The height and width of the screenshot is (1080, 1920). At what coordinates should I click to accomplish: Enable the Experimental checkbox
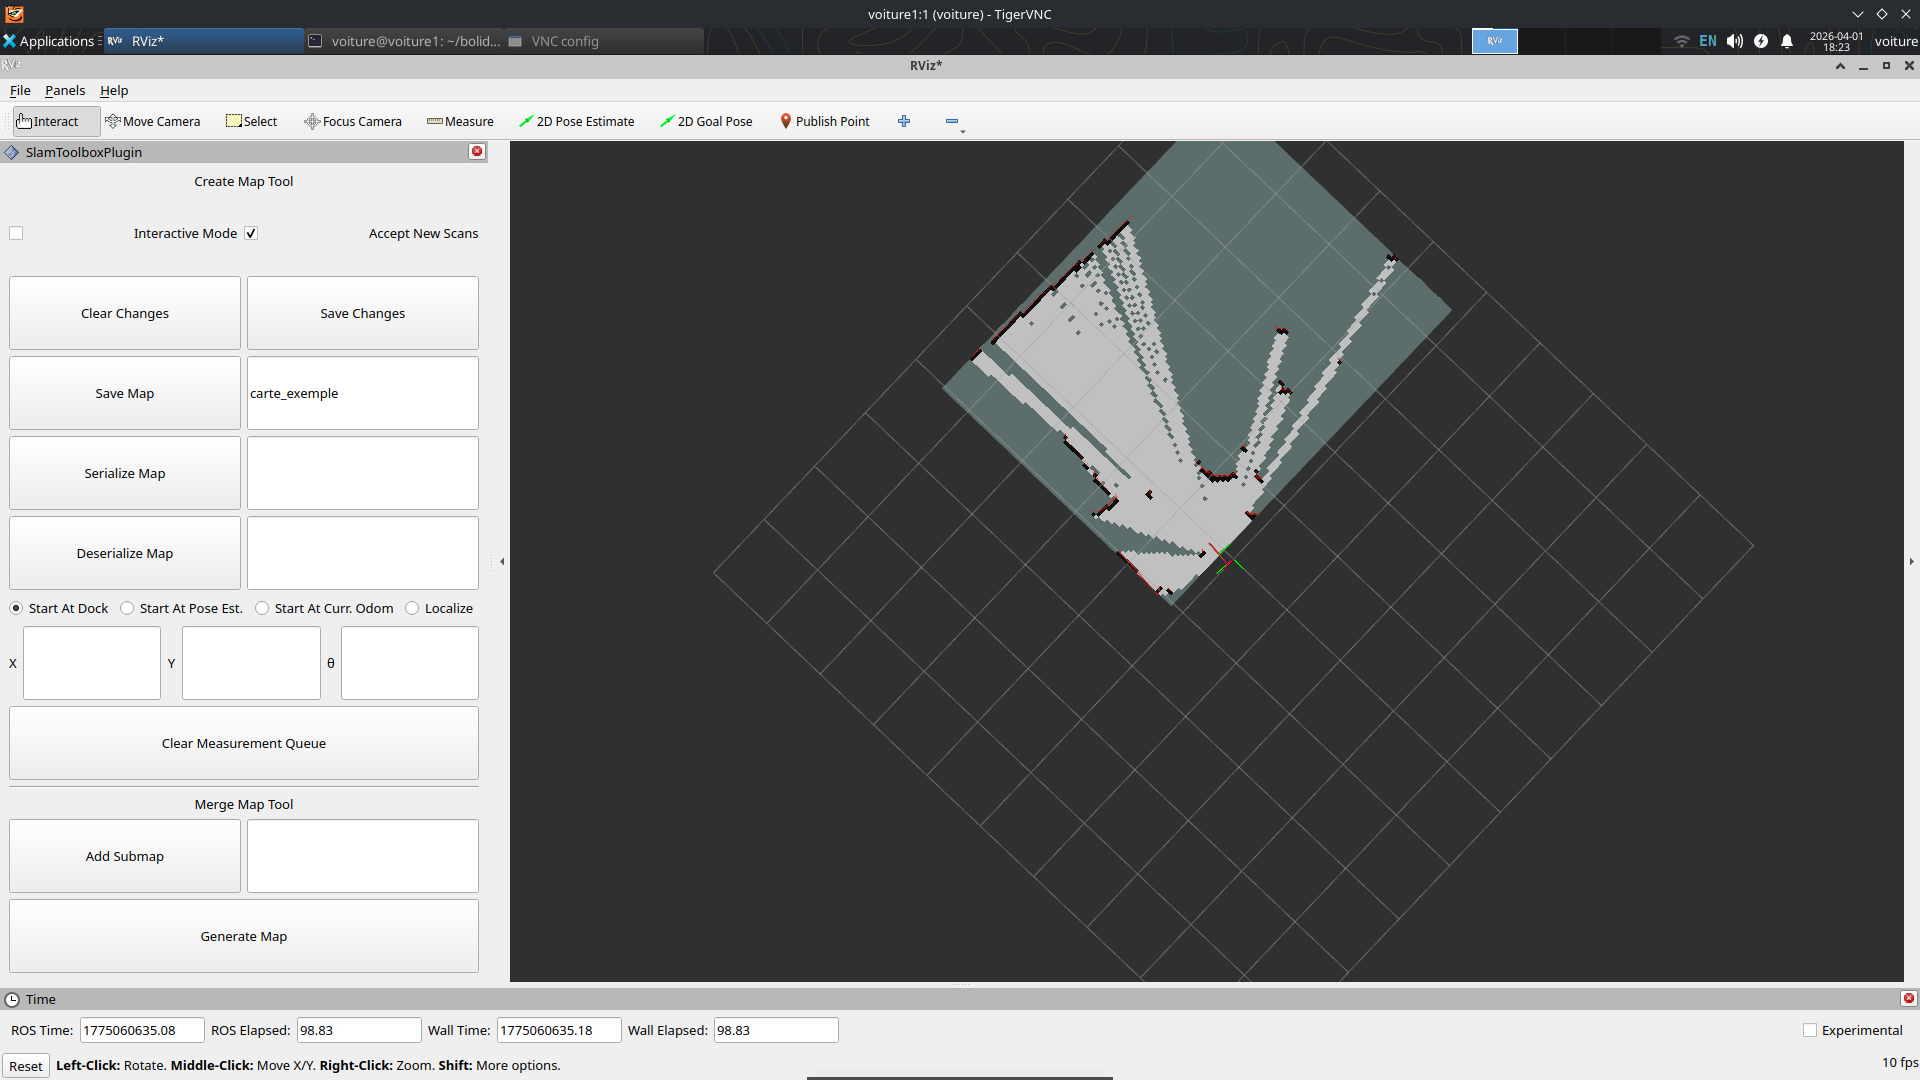[x=1809, y=1030]
